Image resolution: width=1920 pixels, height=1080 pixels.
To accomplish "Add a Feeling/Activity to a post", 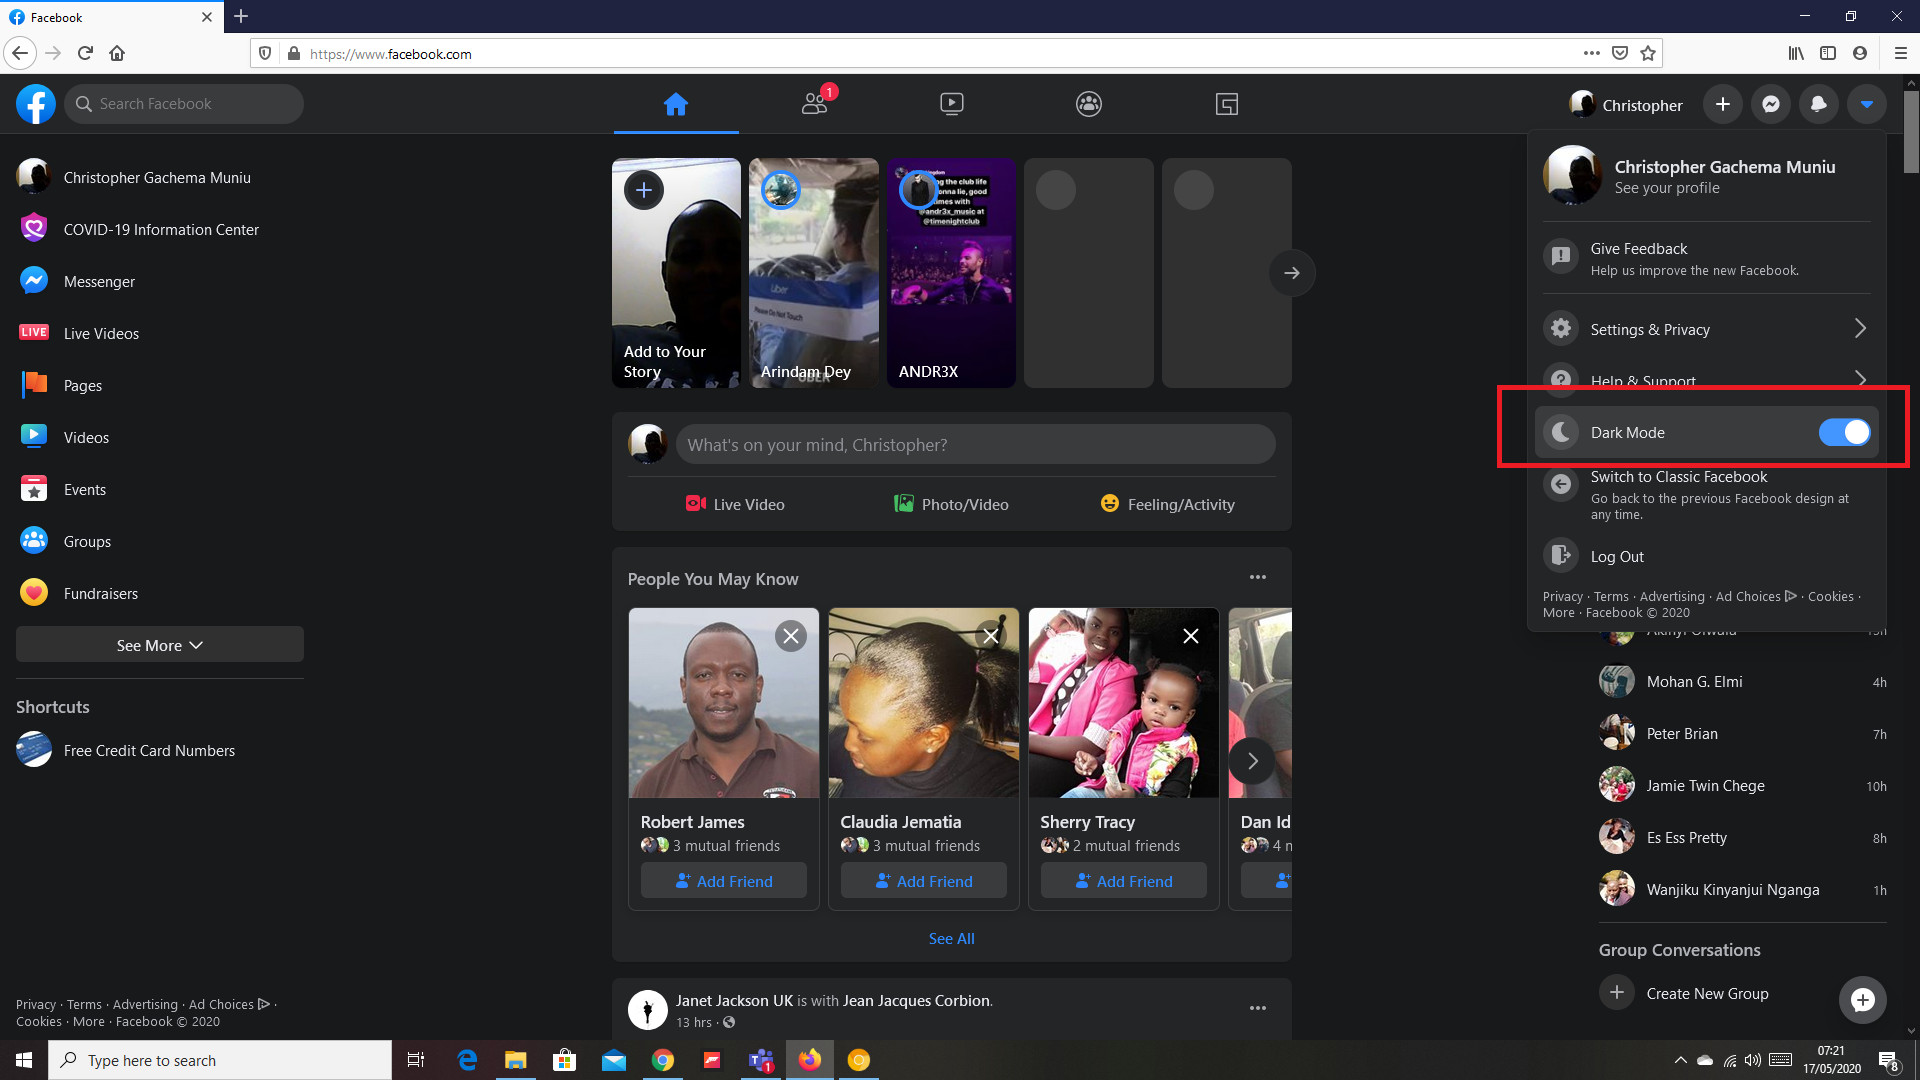I will tap(1167, 504).
